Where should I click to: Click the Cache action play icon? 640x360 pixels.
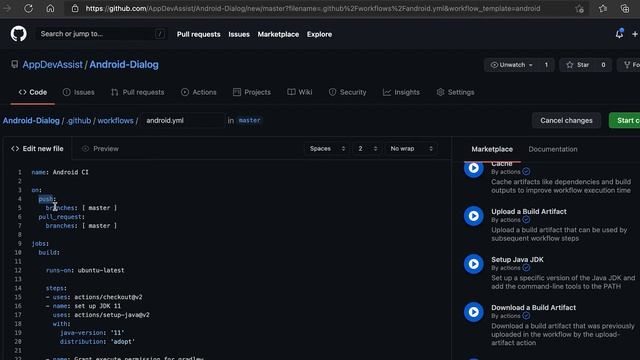click(473, 168)
